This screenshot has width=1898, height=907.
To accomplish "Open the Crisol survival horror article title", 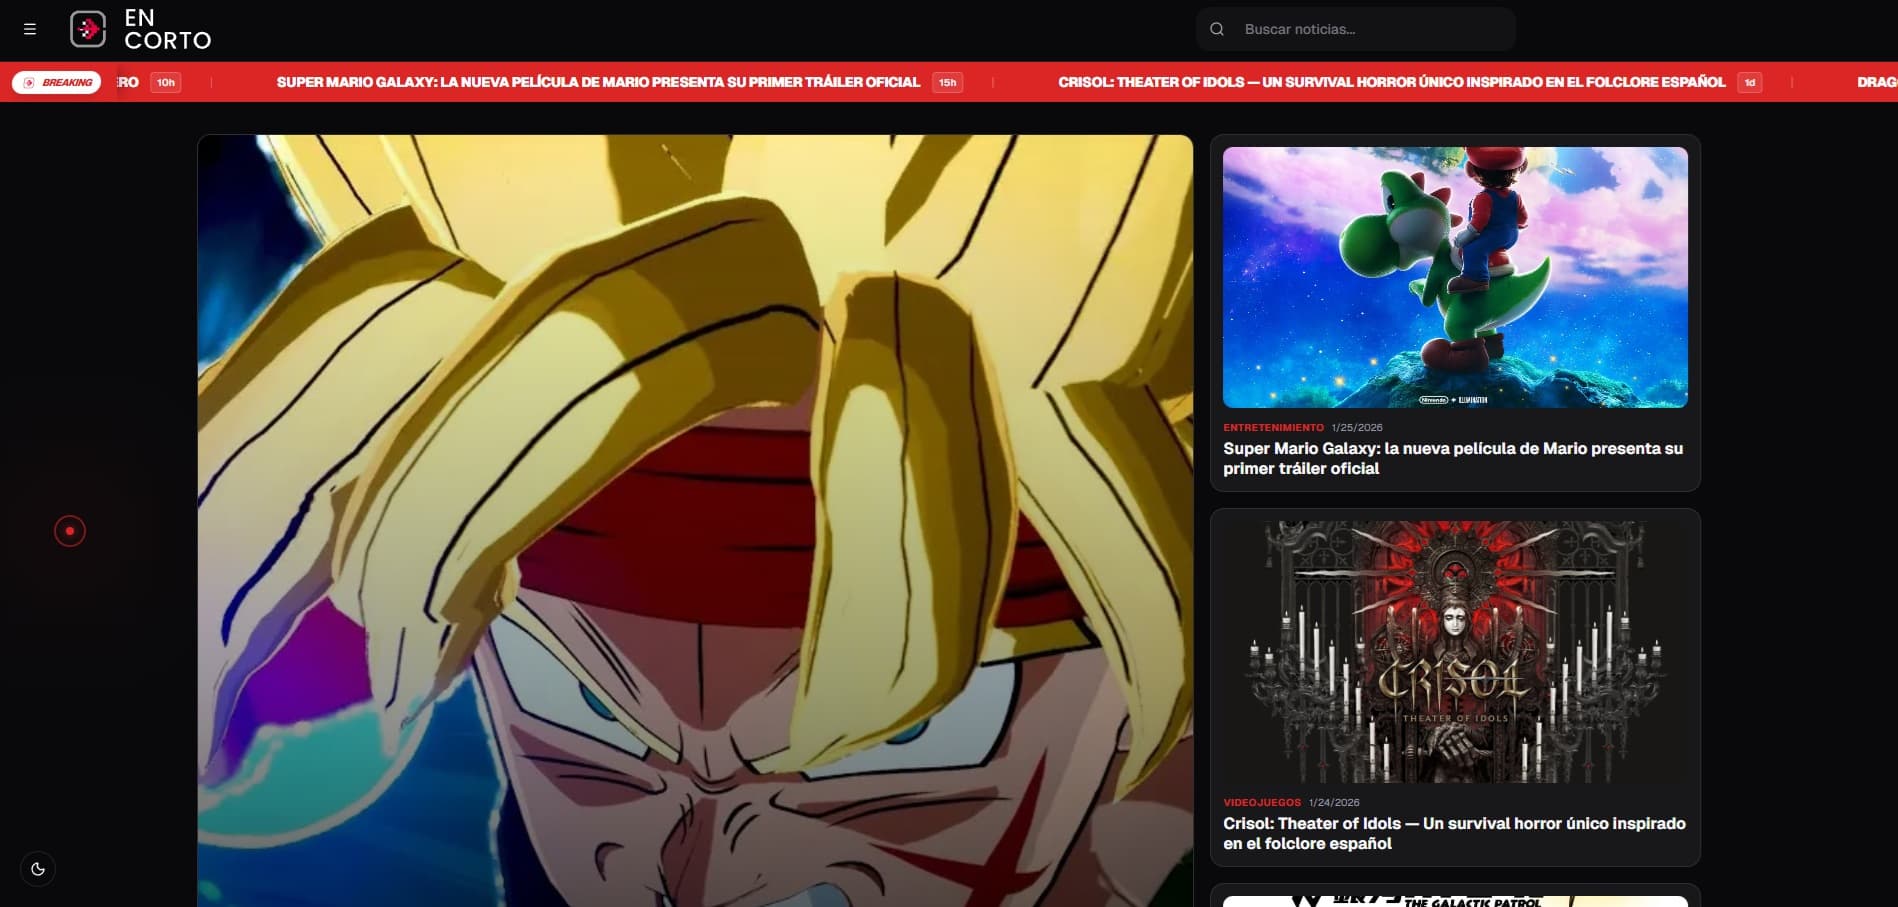I will point(1454,833).
